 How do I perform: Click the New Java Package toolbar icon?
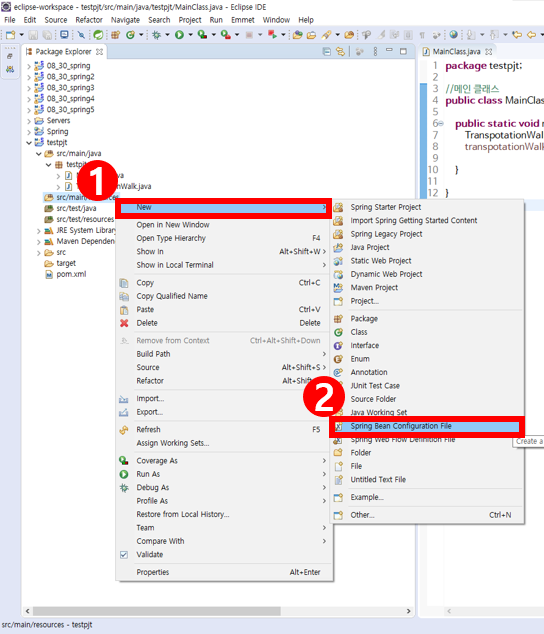[x=116, y=35]
